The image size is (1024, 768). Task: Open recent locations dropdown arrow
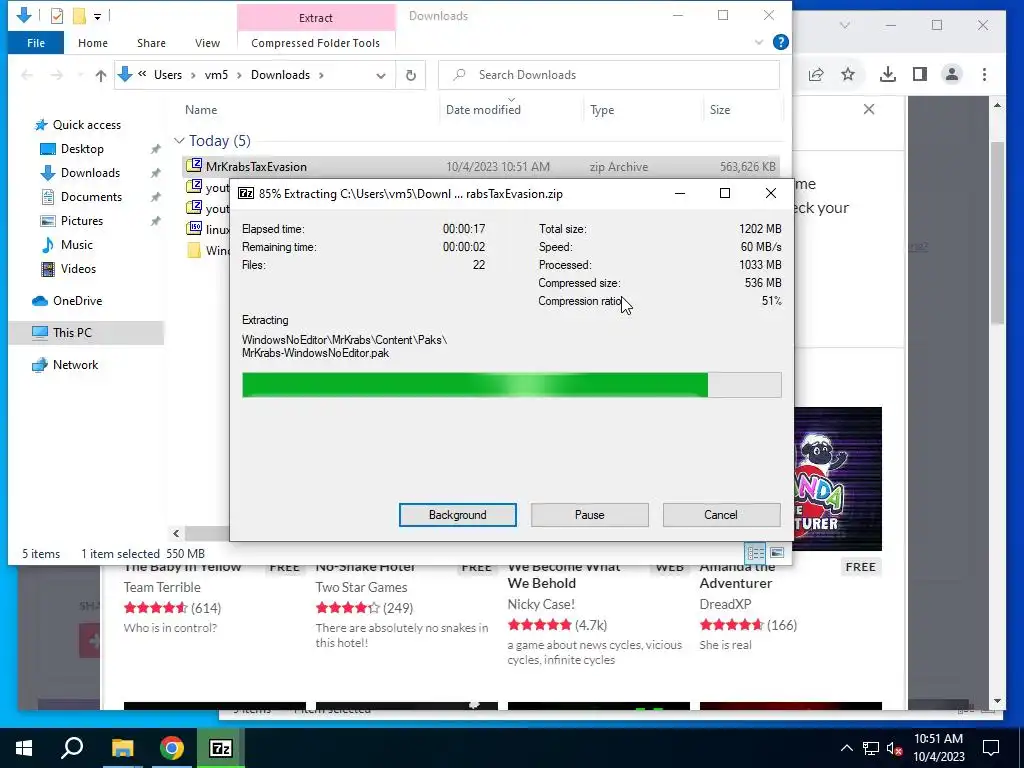[80, 75]
